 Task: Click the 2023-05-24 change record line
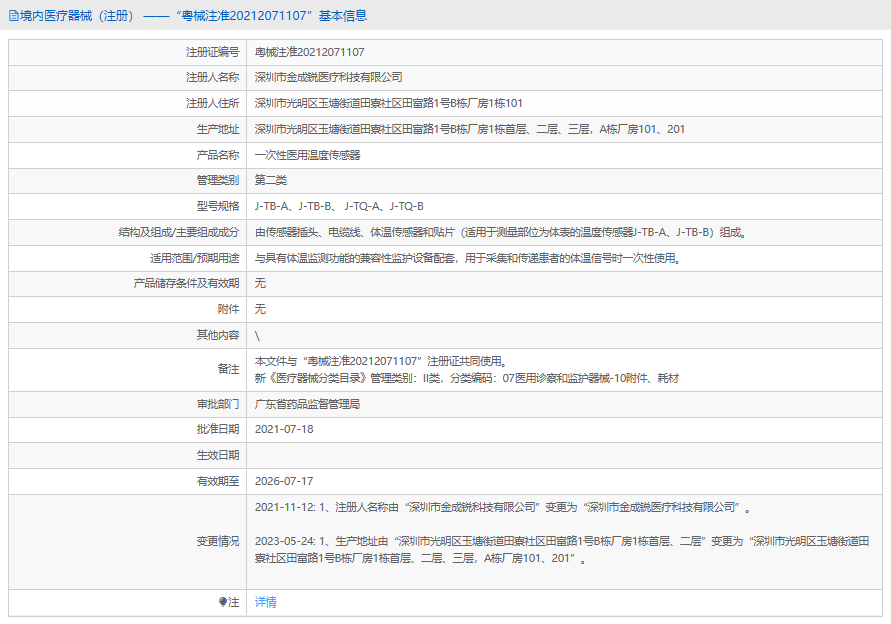click(562, 550)
